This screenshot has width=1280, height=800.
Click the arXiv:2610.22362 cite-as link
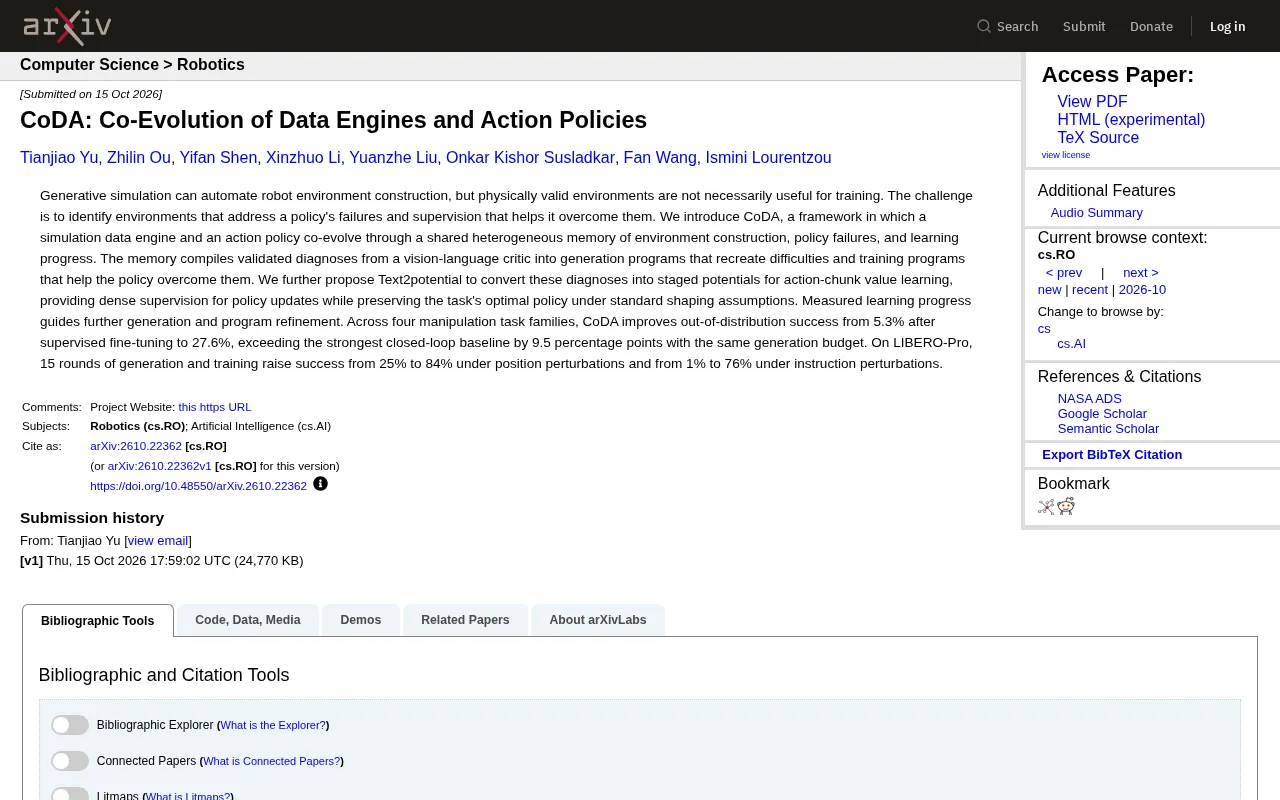[x=136, y=446]
